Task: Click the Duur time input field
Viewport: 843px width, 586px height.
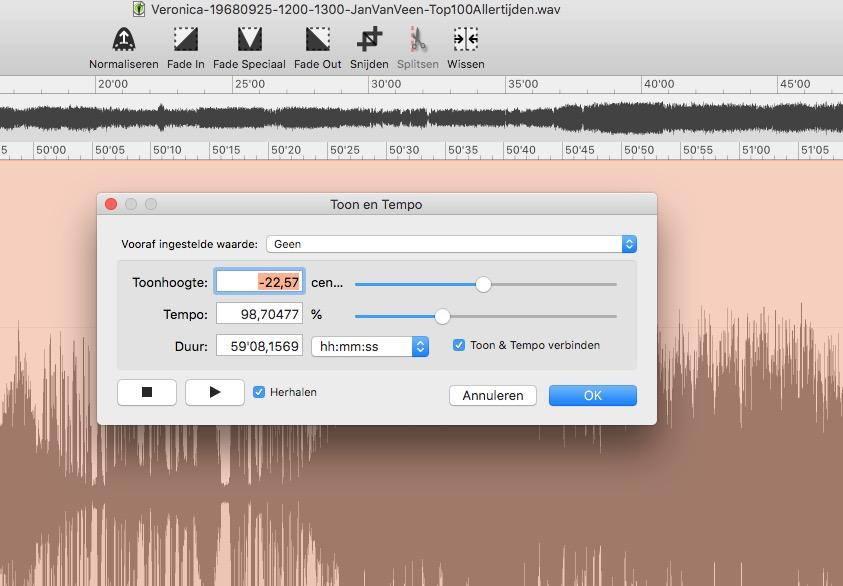Action: (x=259, y=346)
